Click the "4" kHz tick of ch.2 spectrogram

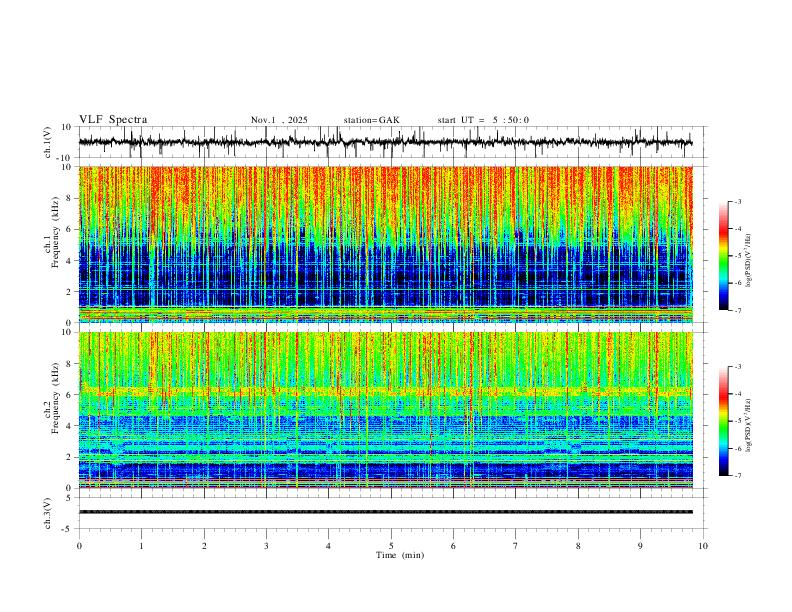(70, 426)
